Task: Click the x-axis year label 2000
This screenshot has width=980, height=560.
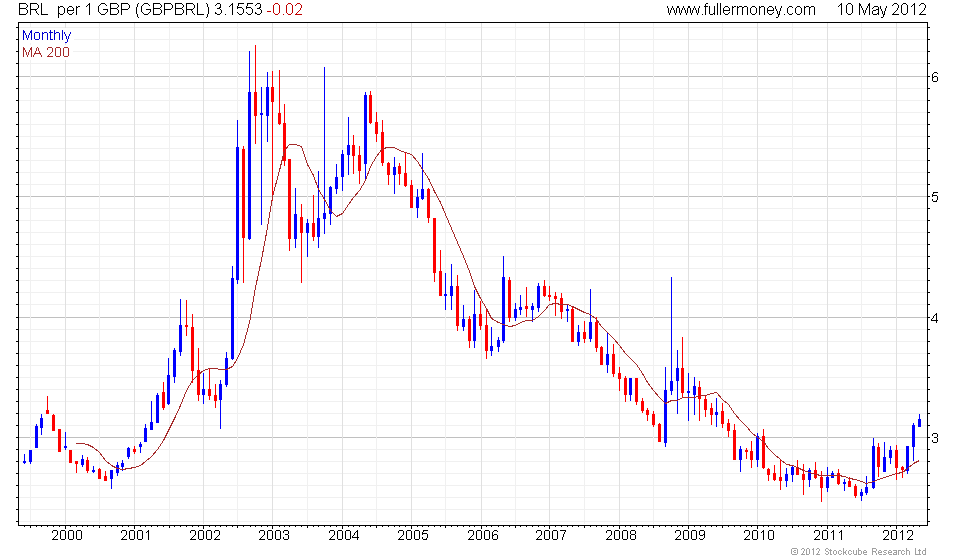Action: point(67,535)
